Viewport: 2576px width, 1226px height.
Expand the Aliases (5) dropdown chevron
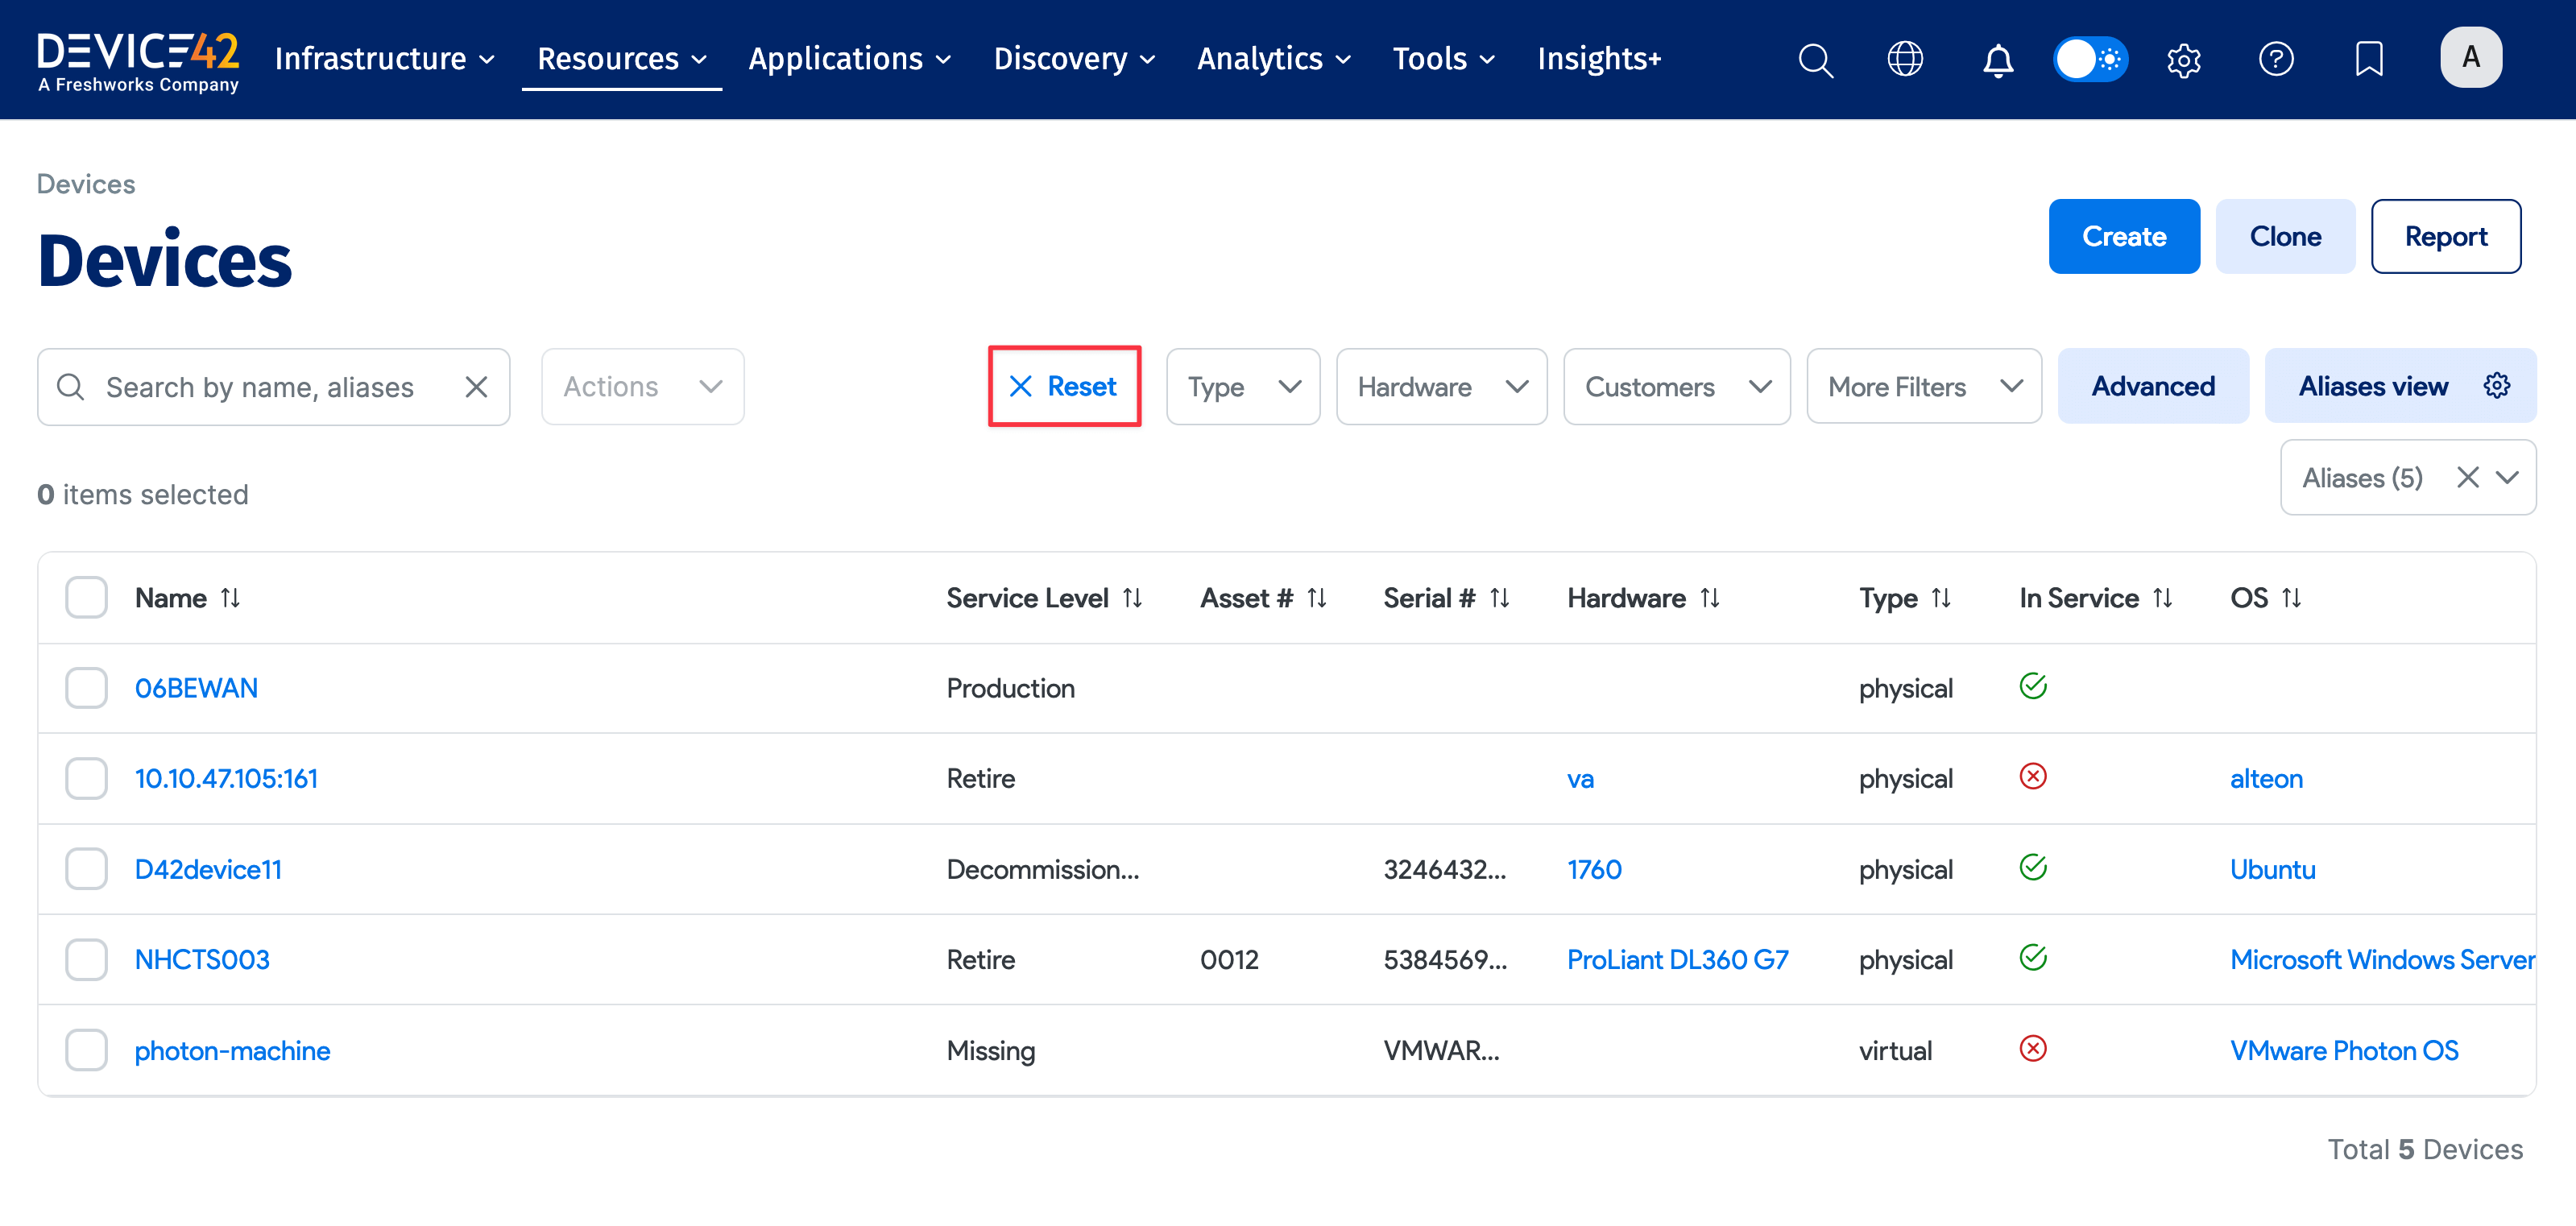tap(2507, 478)
